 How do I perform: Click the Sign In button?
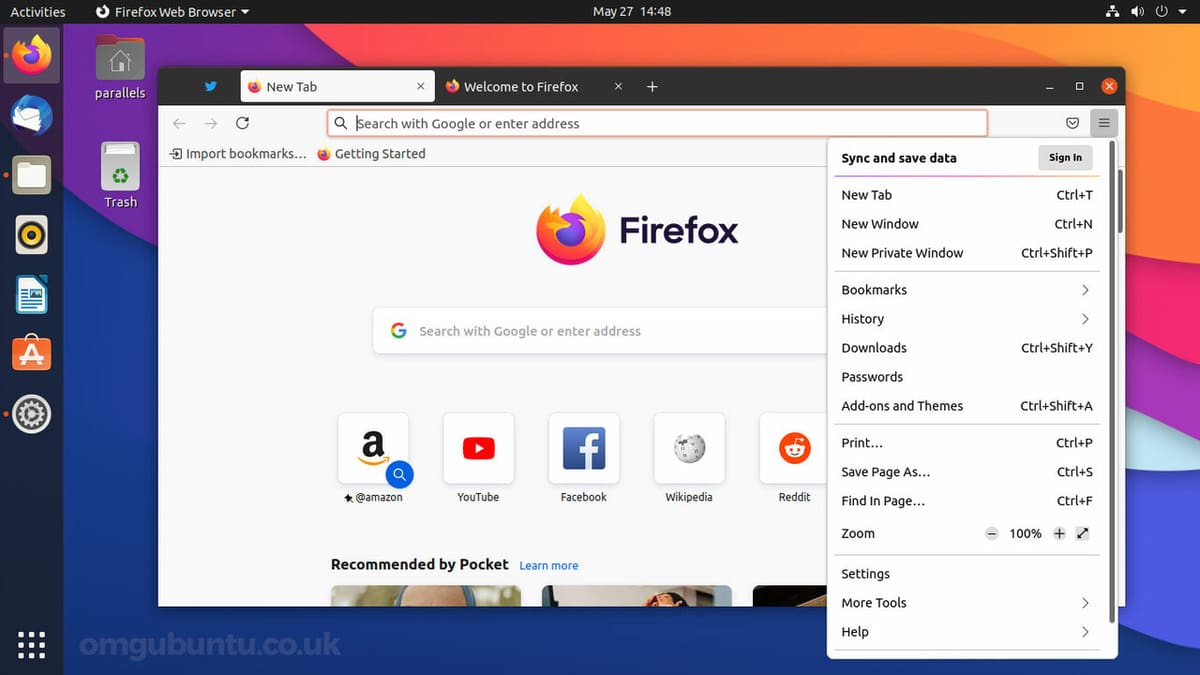(x=1064, y=157)
